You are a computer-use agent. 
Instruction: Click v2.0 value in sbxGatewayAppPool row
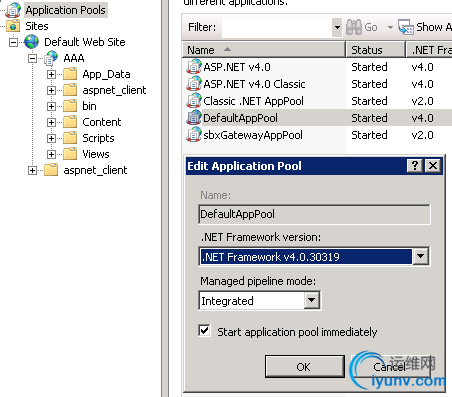[422, 135]
